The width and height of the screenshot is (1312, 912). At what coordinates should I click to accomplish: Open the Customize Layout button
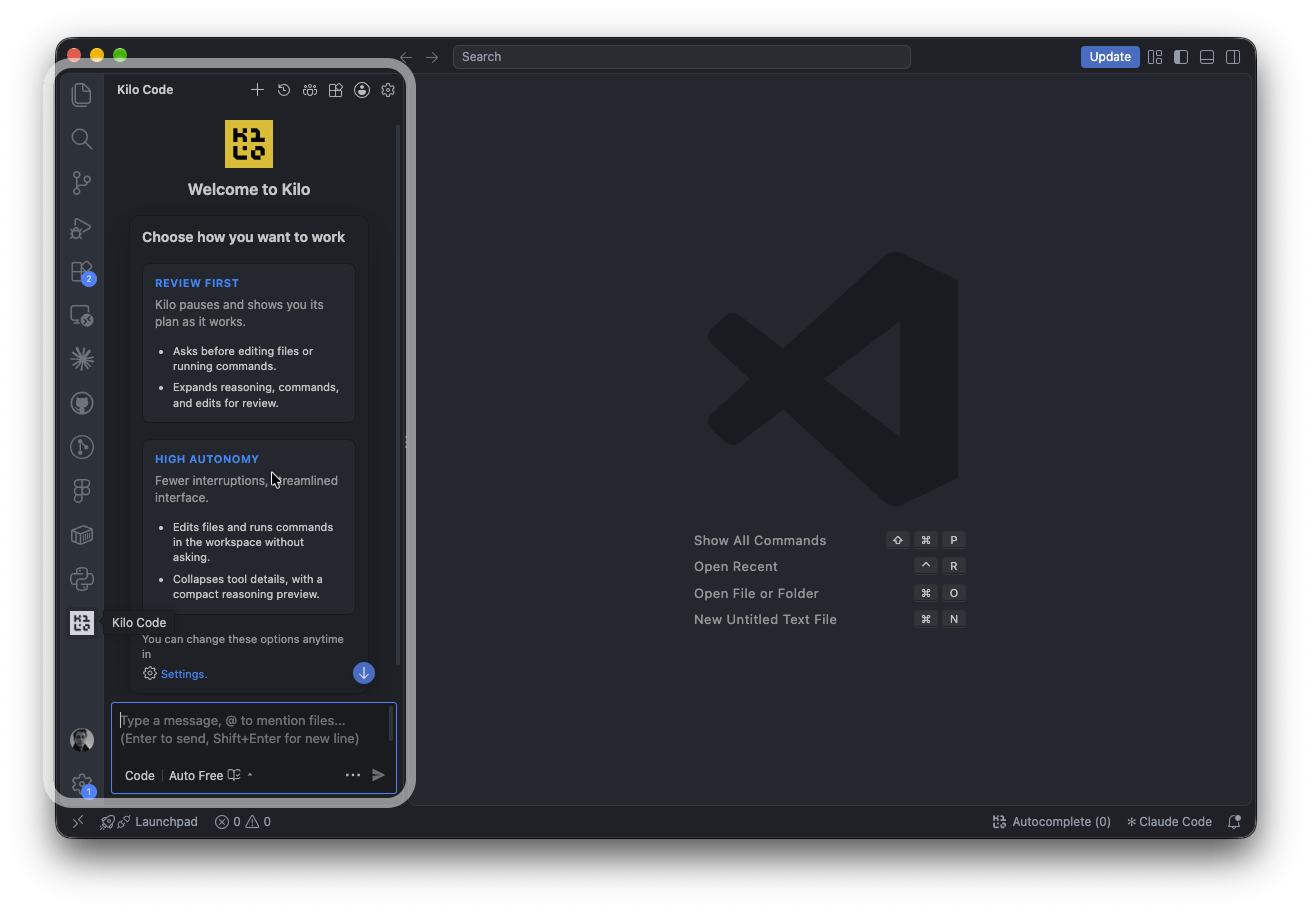pyautogui.click(x=1155, y=57)
